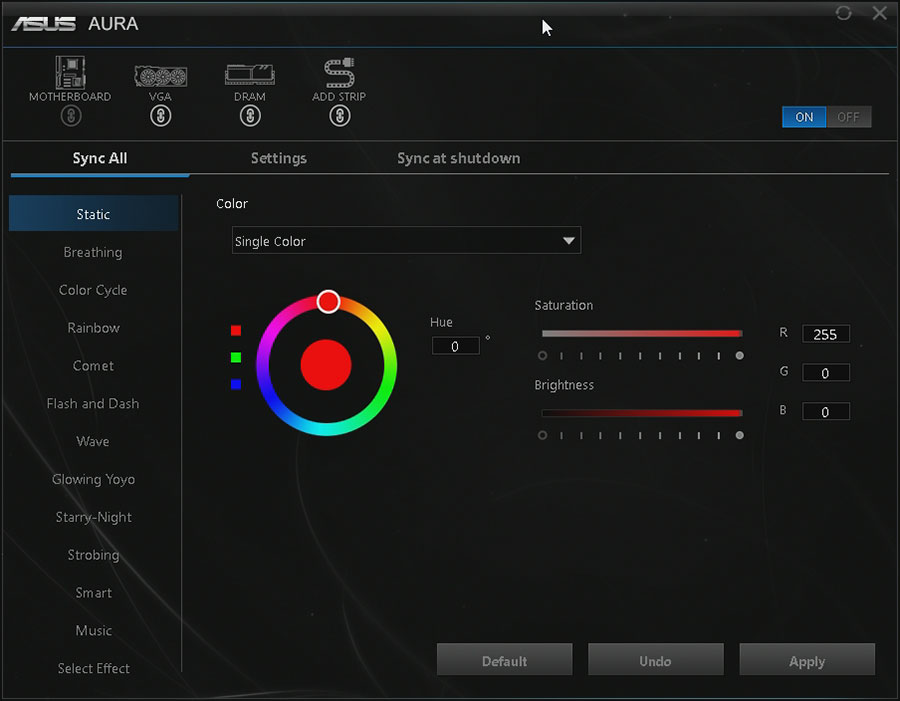Click the R value field showing 255
Viewport: 900px width, 701px height.
pyautogui.click(x=825, y=334)
